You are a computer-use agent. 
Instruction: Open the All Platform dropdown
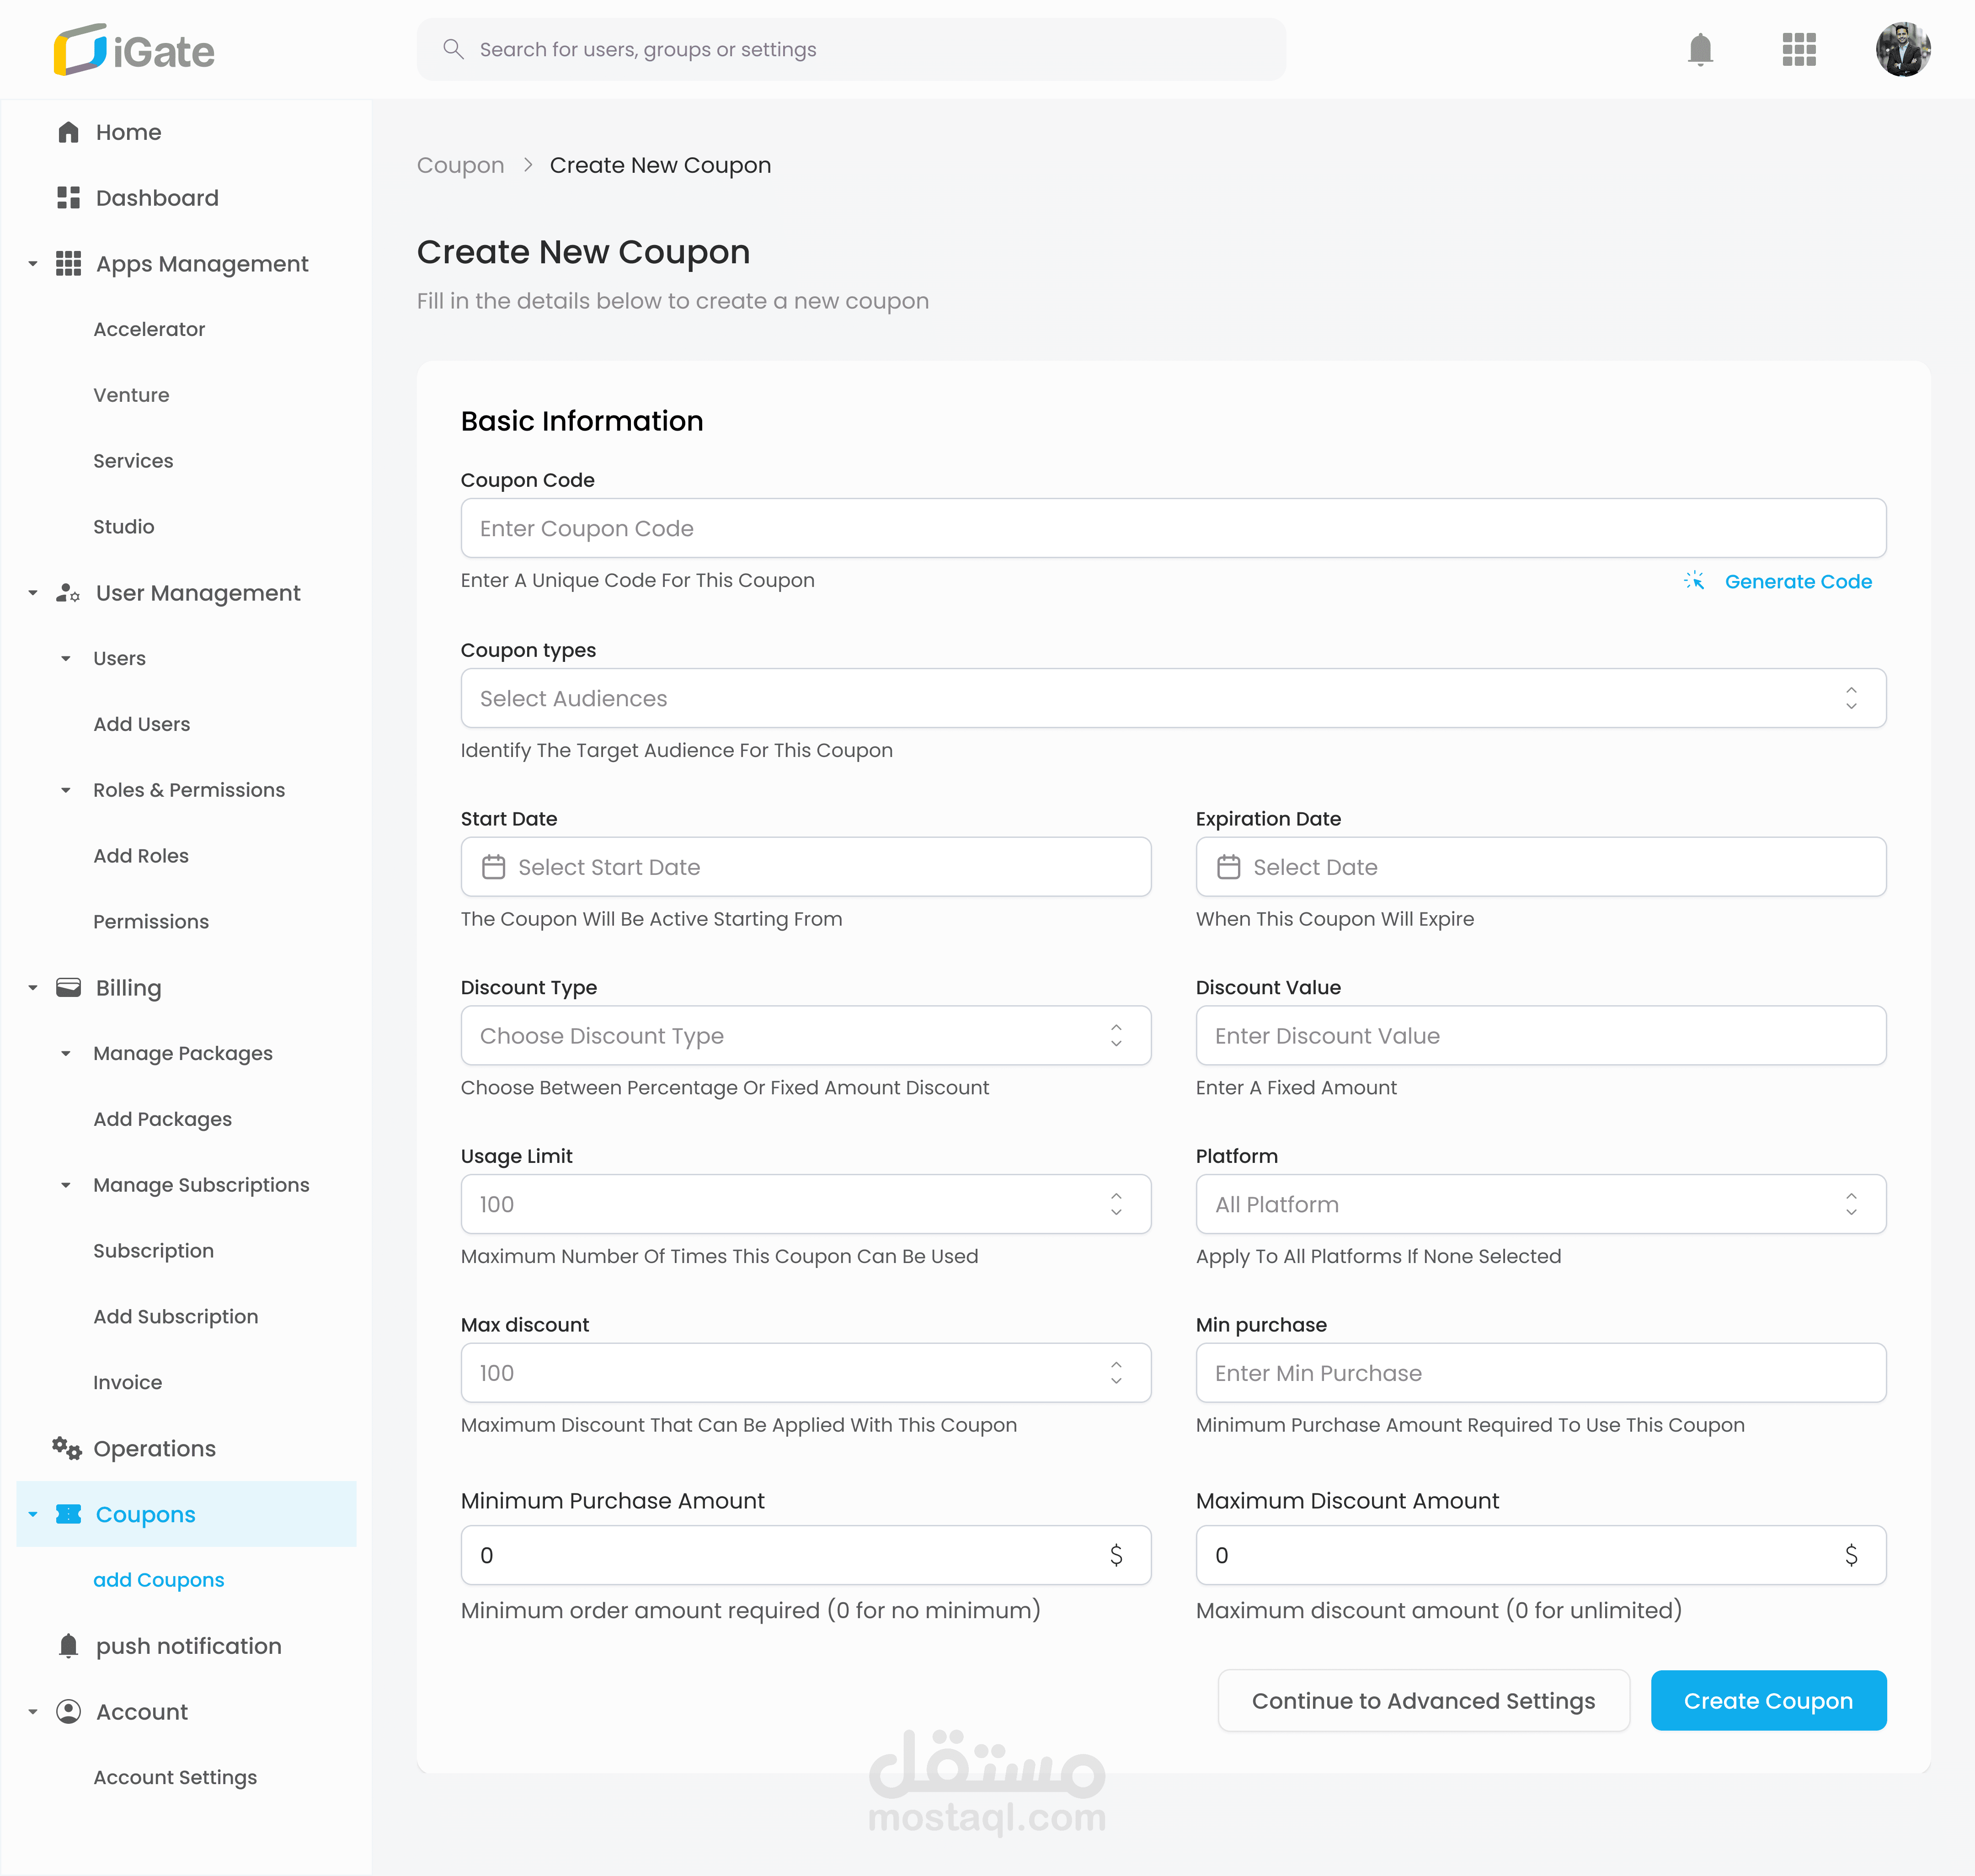[x=1540, y=1204]
